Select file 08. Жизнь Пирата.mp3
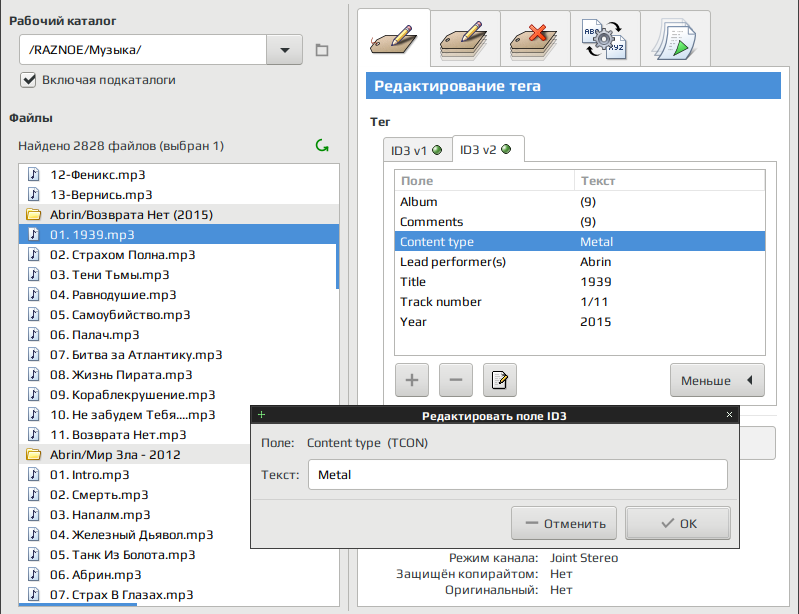Screen dimensions: 799x614 tap(178, 375)
